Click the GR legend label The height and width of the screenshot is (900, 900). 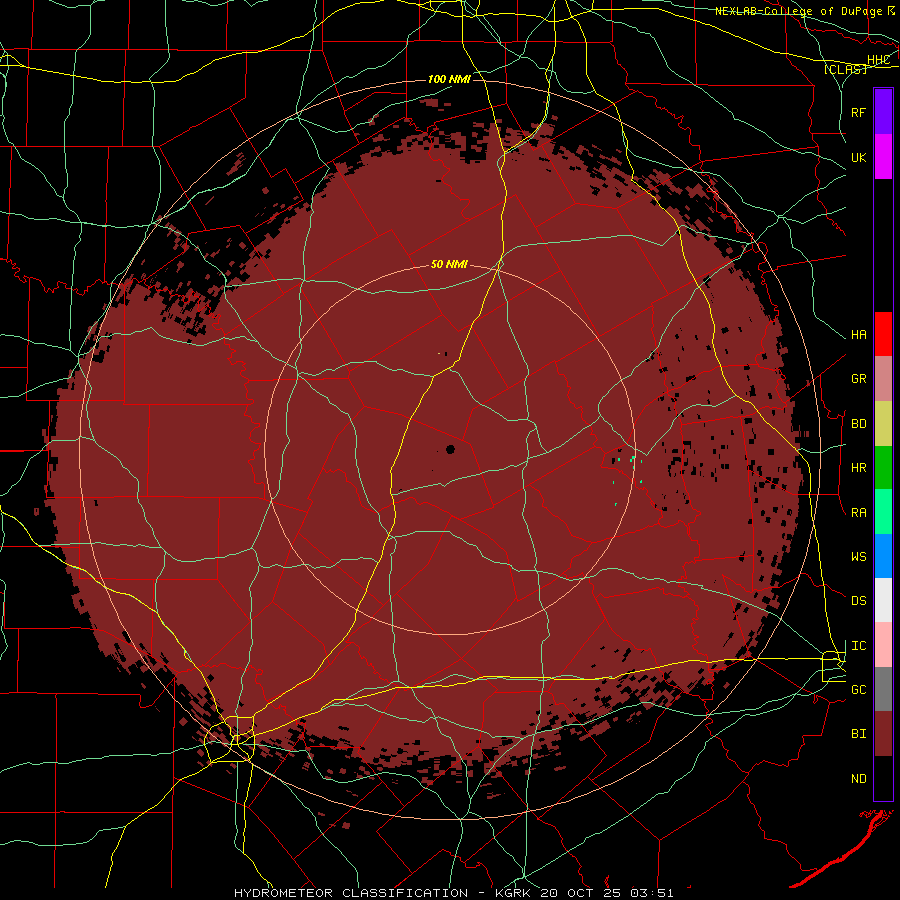pos(858,379)
